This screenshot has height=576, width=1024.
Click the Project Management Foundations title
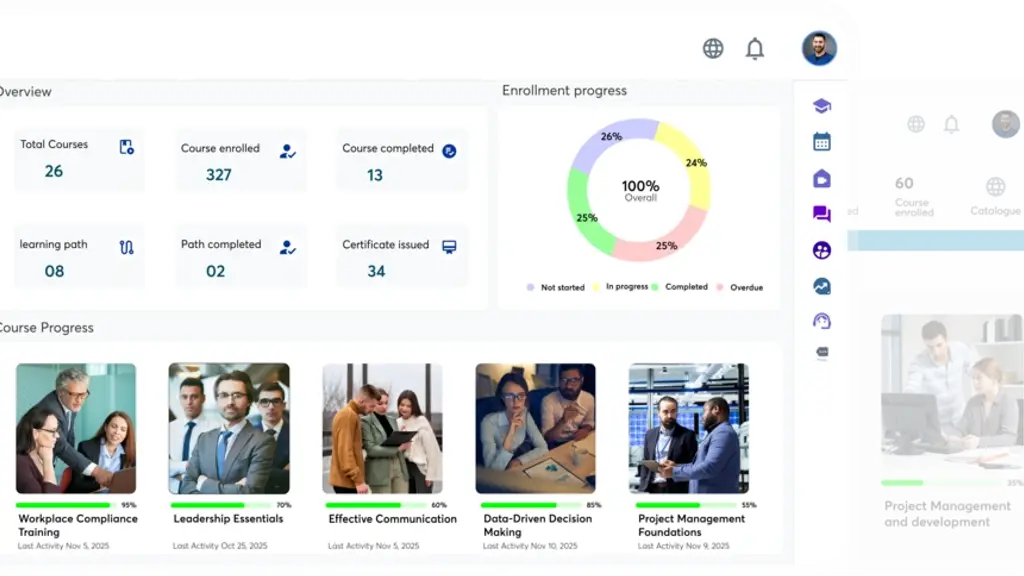[x=691, y=525]
